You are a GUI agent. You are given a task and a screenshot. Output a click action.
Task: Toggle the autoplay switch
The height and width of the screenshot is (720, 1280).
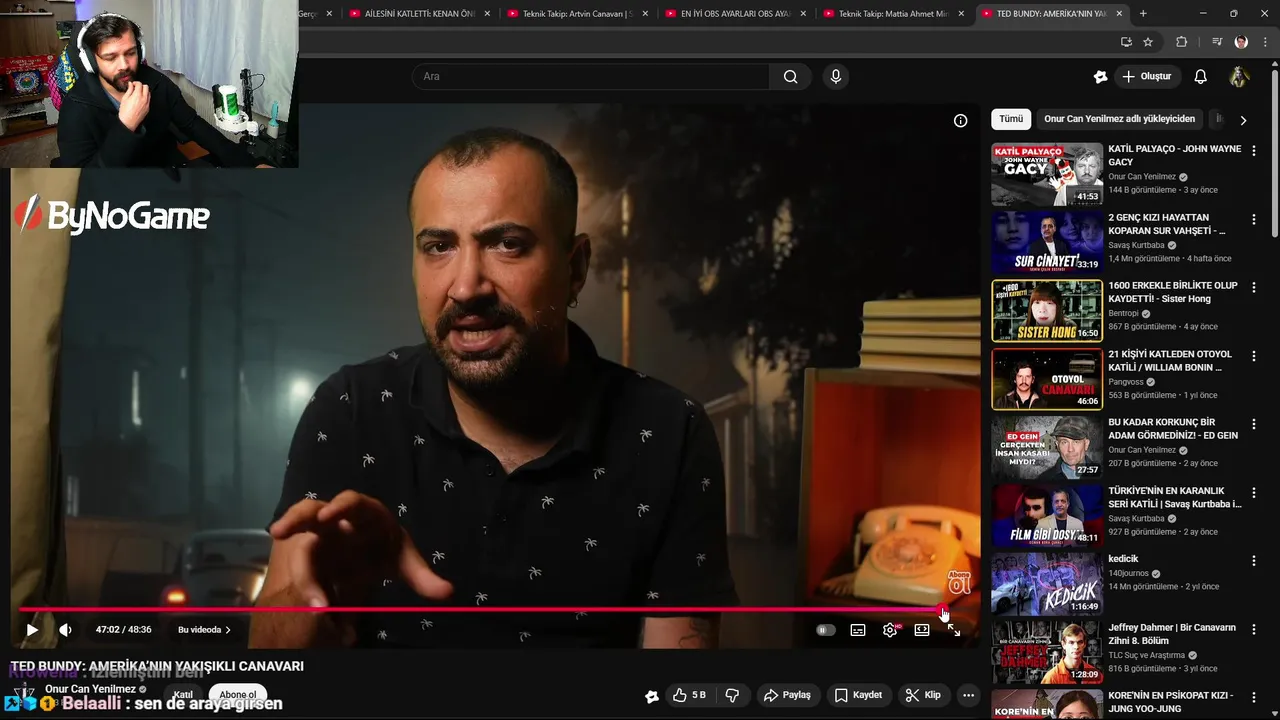tap(825, 630)
